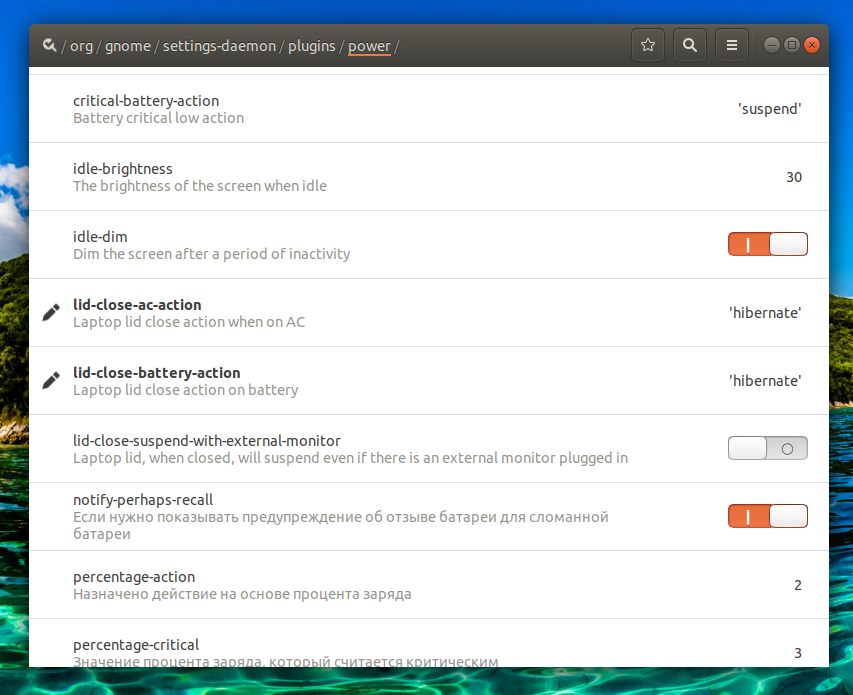This screenshot has width=853, height=695.
Task: Click the 'suspend' value of critical-battery-action
Action: click(769, 109)
